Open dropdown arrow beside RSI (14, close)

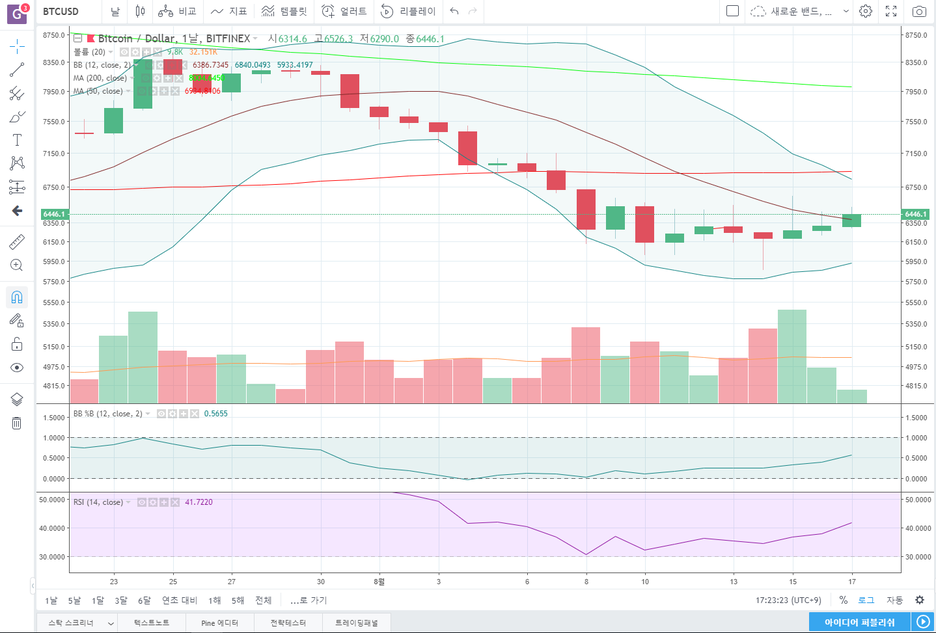pyautogui.click(x=128, y=502)
